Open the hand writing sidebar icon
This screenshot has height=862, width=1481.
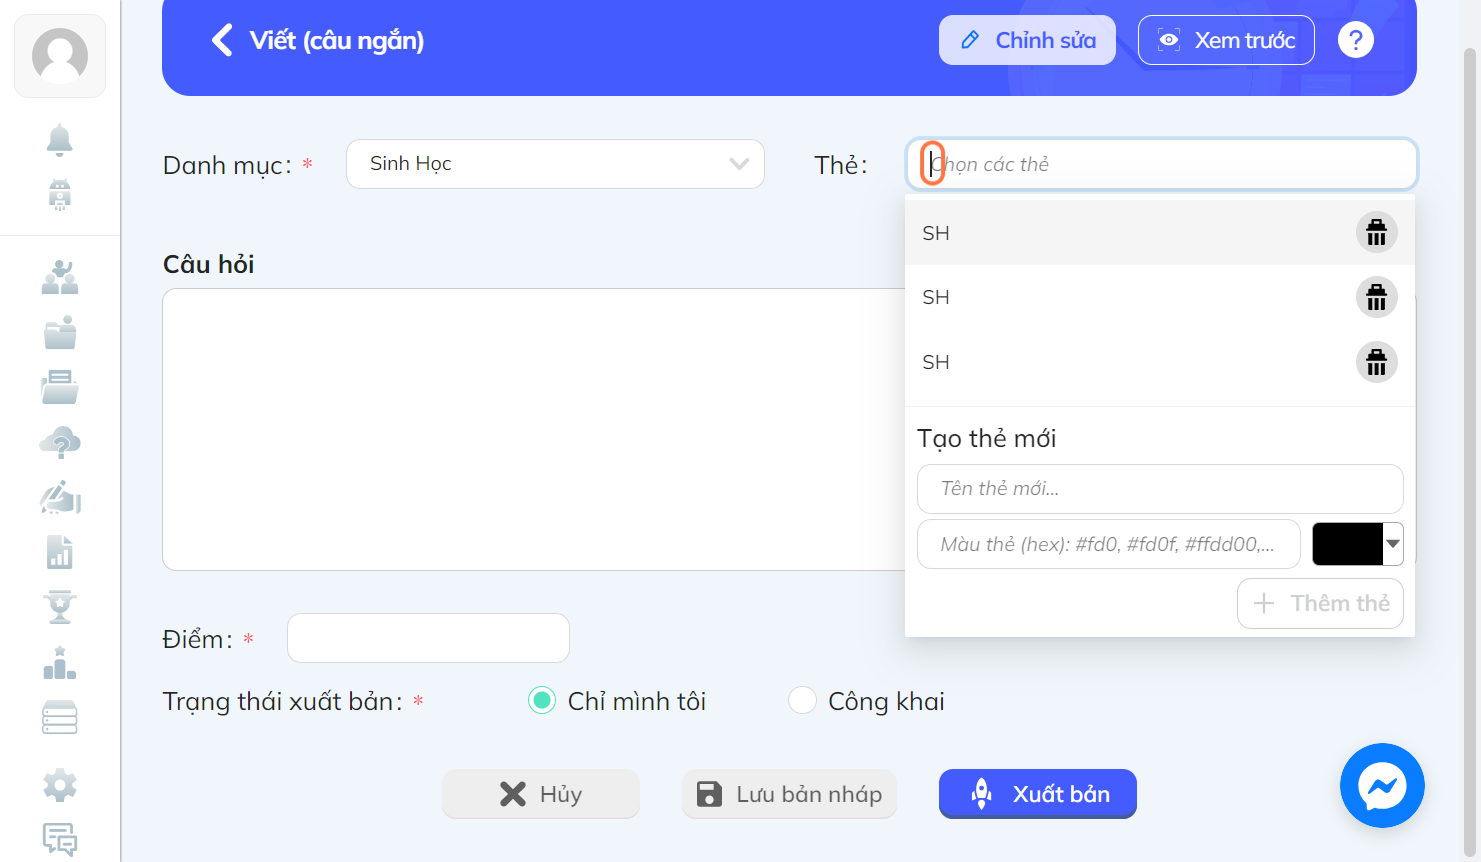pyautogui.click(x=60, y=497)
